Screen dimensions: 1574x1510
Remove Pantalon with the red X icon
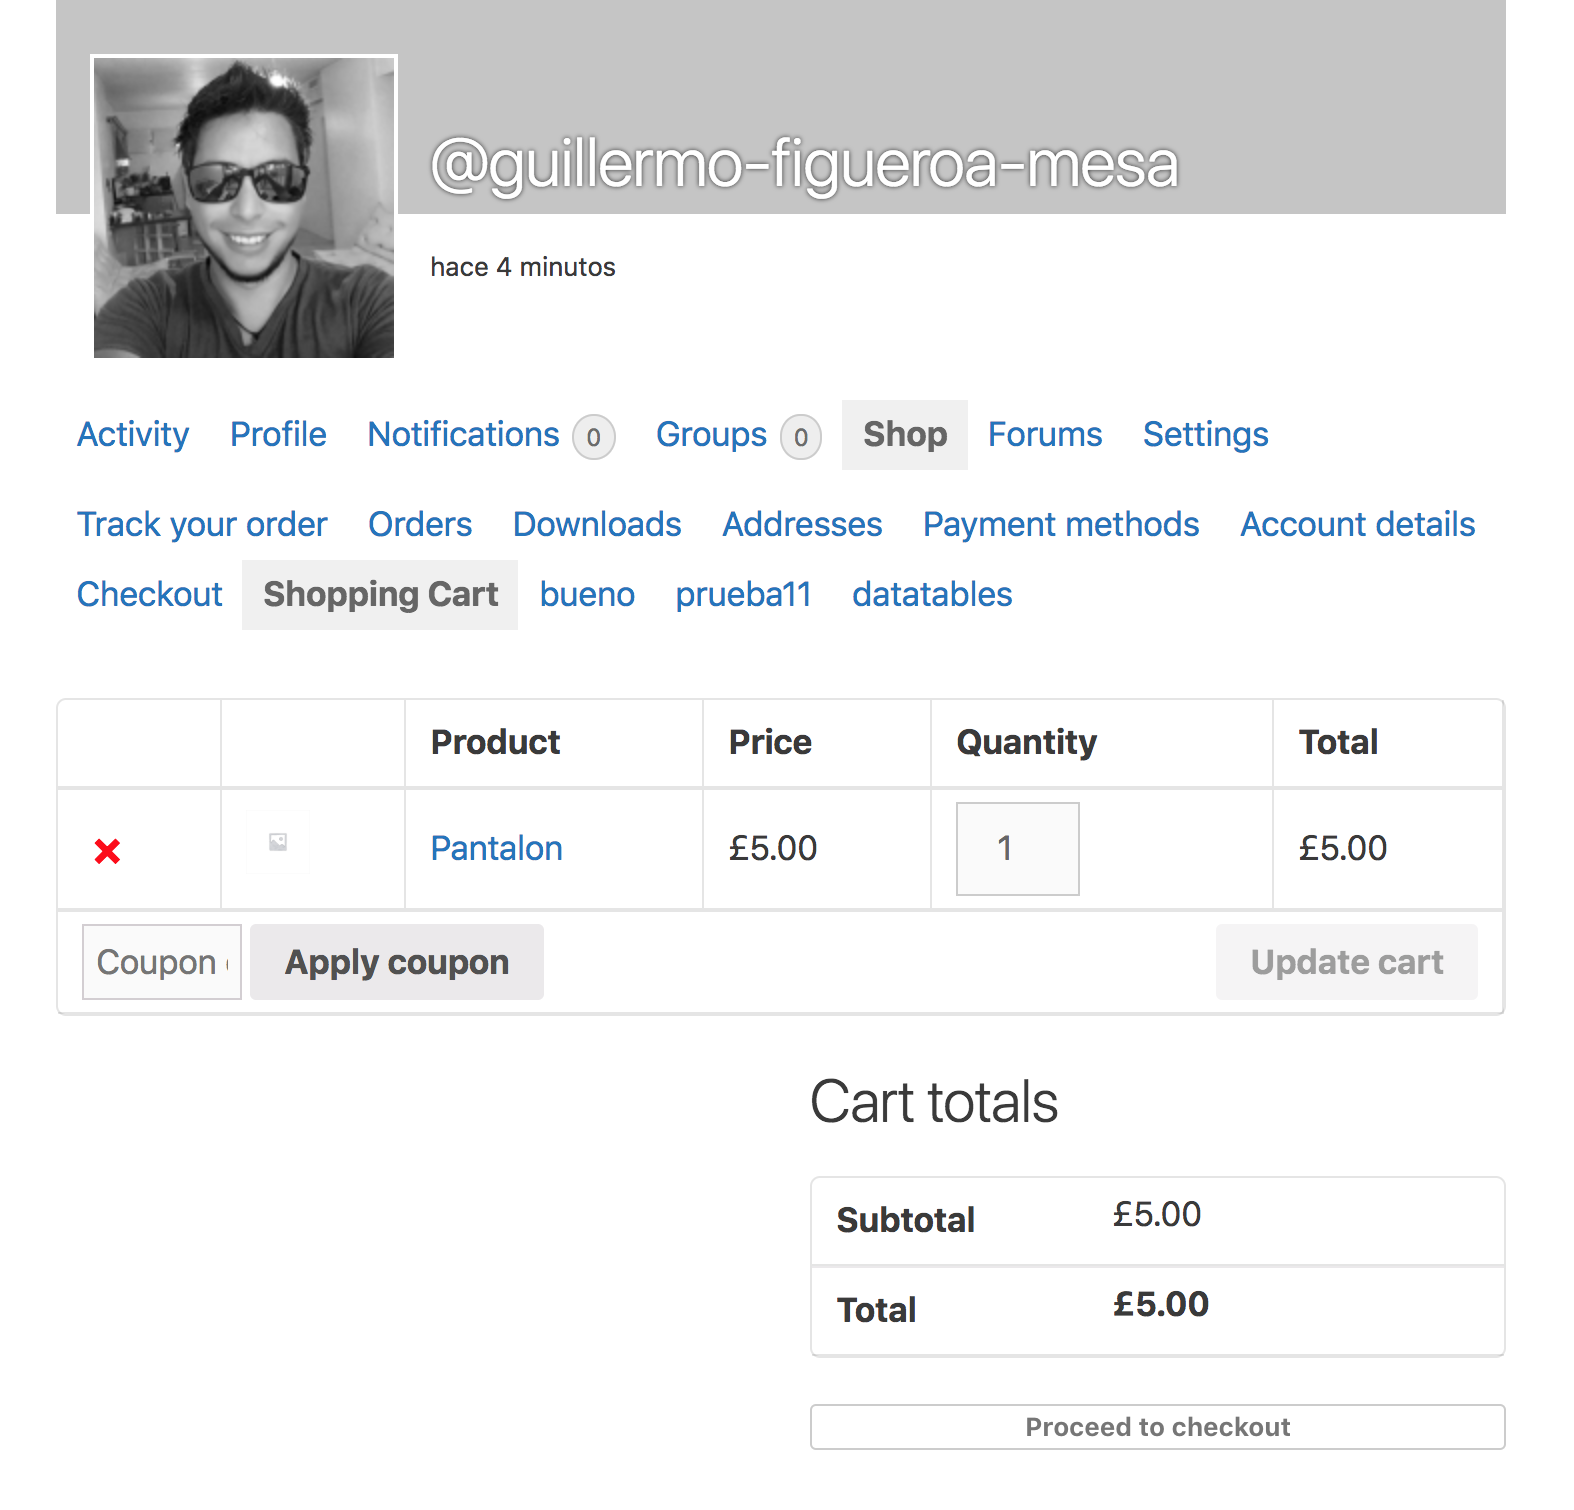point(107,851)
